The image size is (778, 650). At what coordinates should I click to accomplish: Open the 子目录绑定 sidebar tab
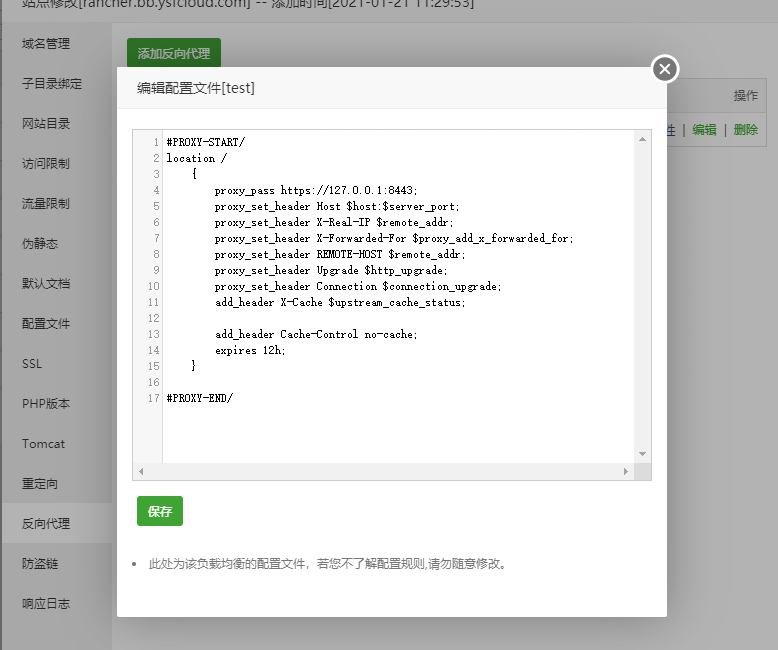pyautogui.click(x=52, y=83)
